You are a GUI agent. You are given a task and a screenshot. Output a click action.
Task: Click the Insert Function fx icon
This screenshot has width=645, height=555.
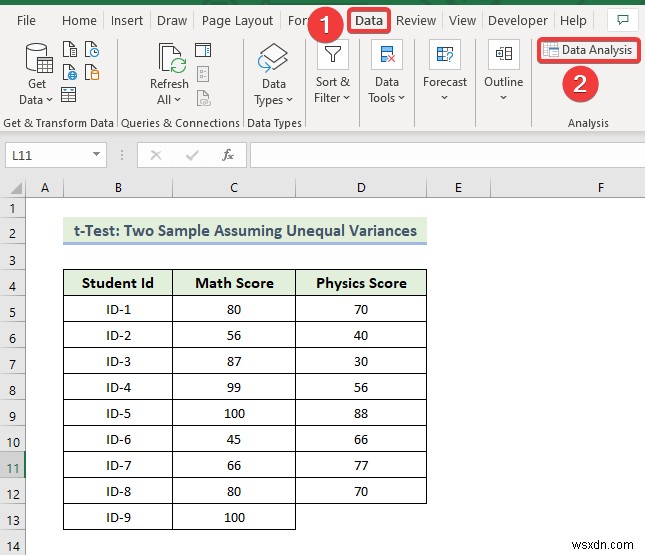pos(228,155)
